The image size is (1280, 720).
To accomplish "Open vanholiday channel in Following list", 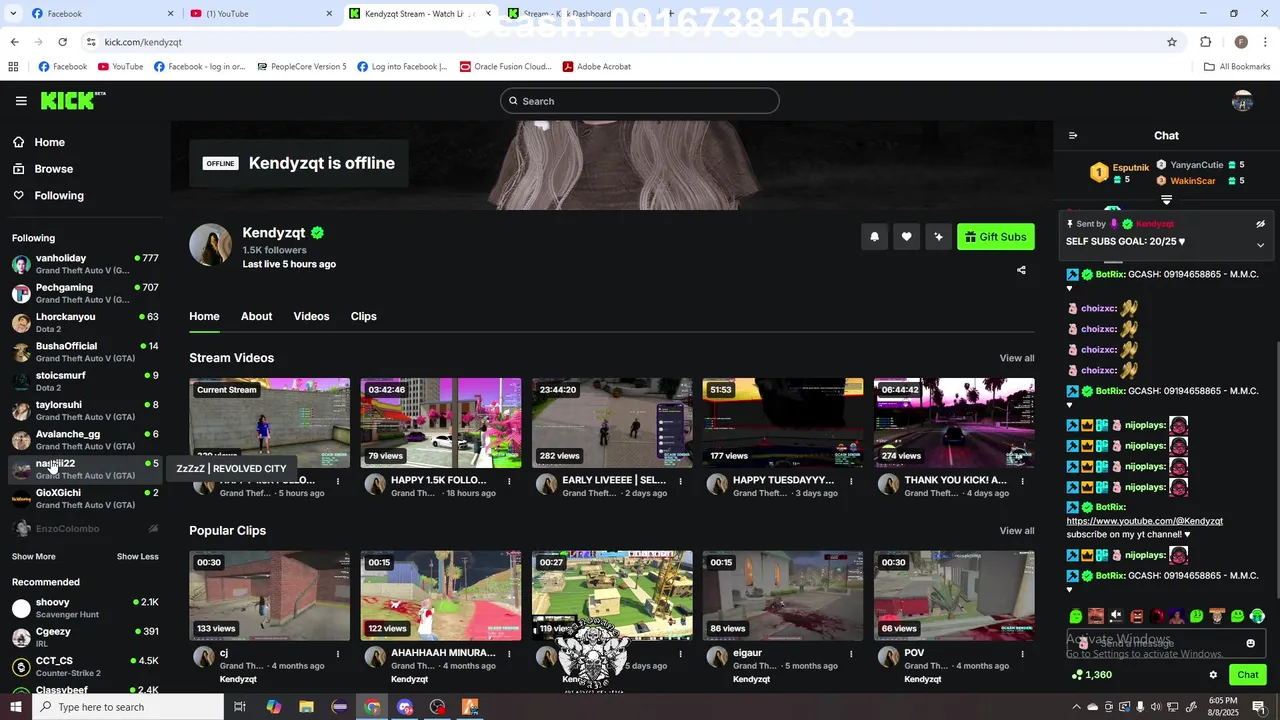I will pyautogui.click(x=85, y=264).
